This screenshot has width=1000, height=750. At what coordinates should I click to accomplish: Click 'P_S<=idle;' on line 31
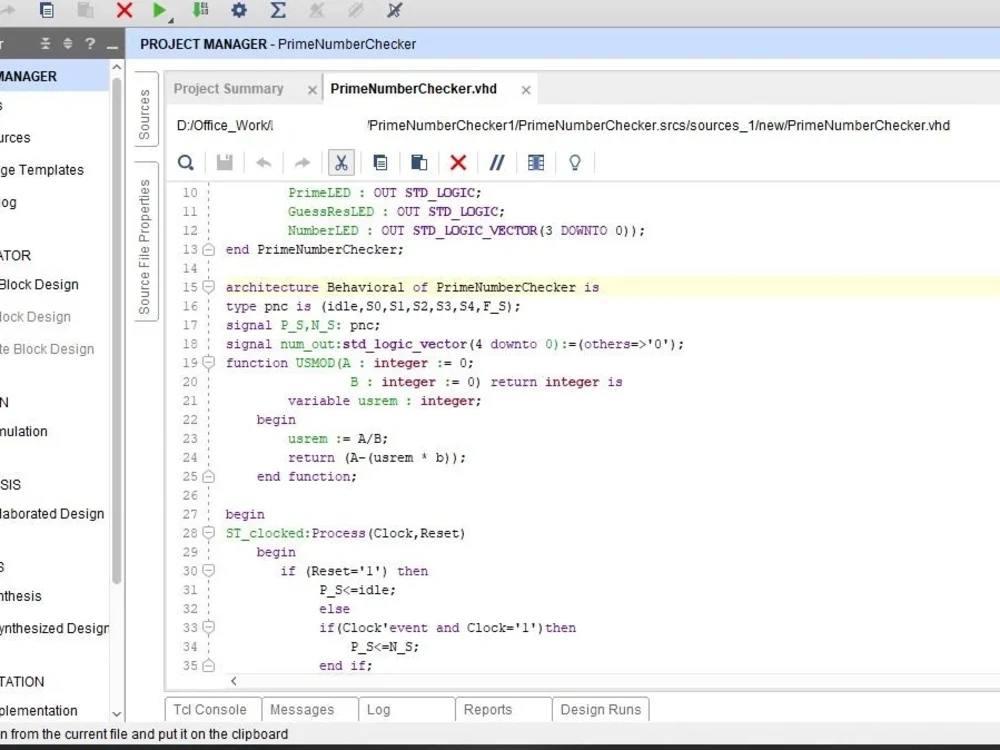click(357, 590)
